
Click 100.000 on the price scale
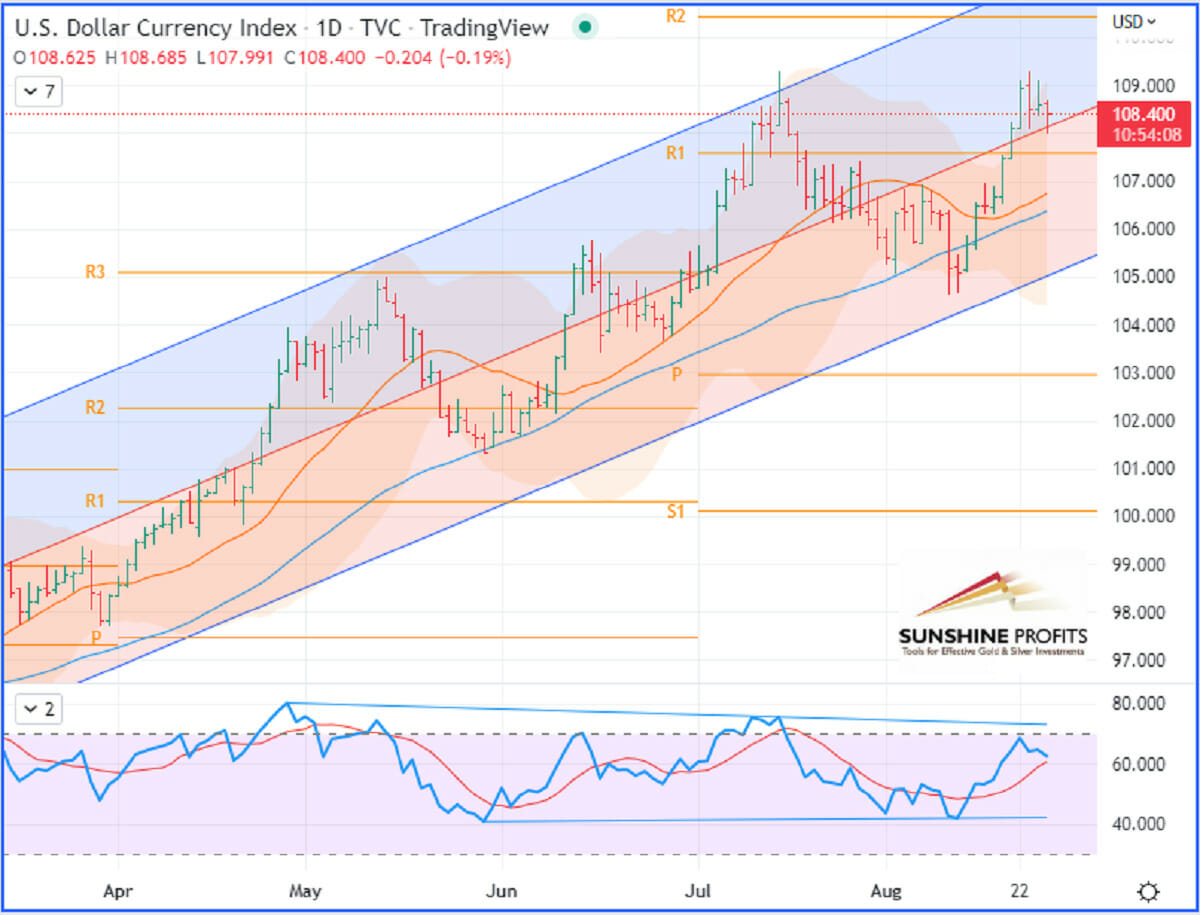[1138, 516]
